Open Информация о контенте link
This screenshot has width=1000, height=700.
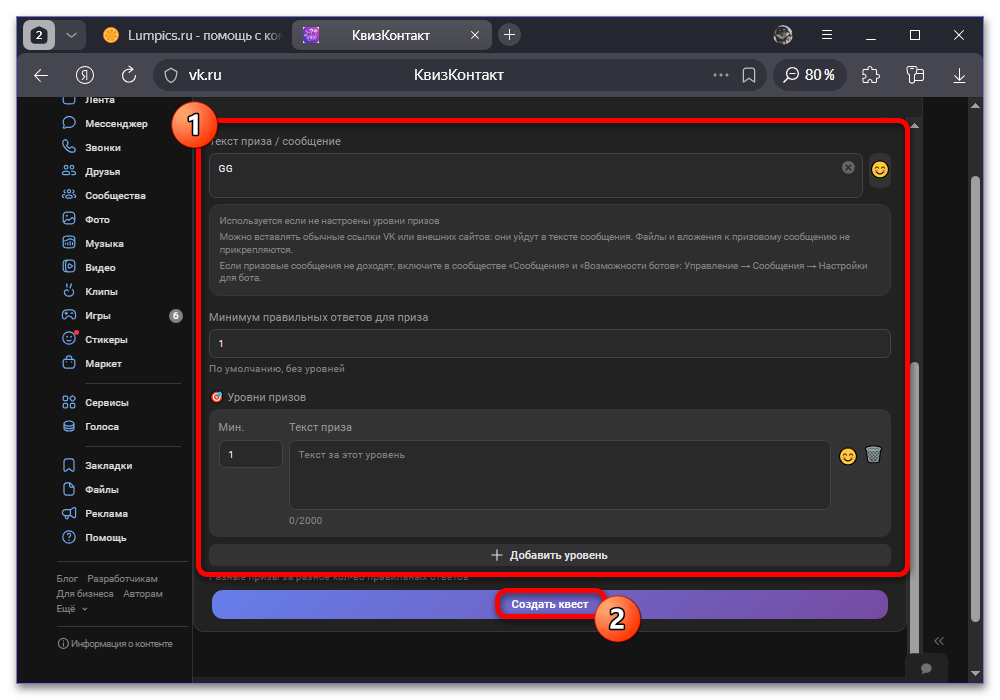[x=115, y=644]
